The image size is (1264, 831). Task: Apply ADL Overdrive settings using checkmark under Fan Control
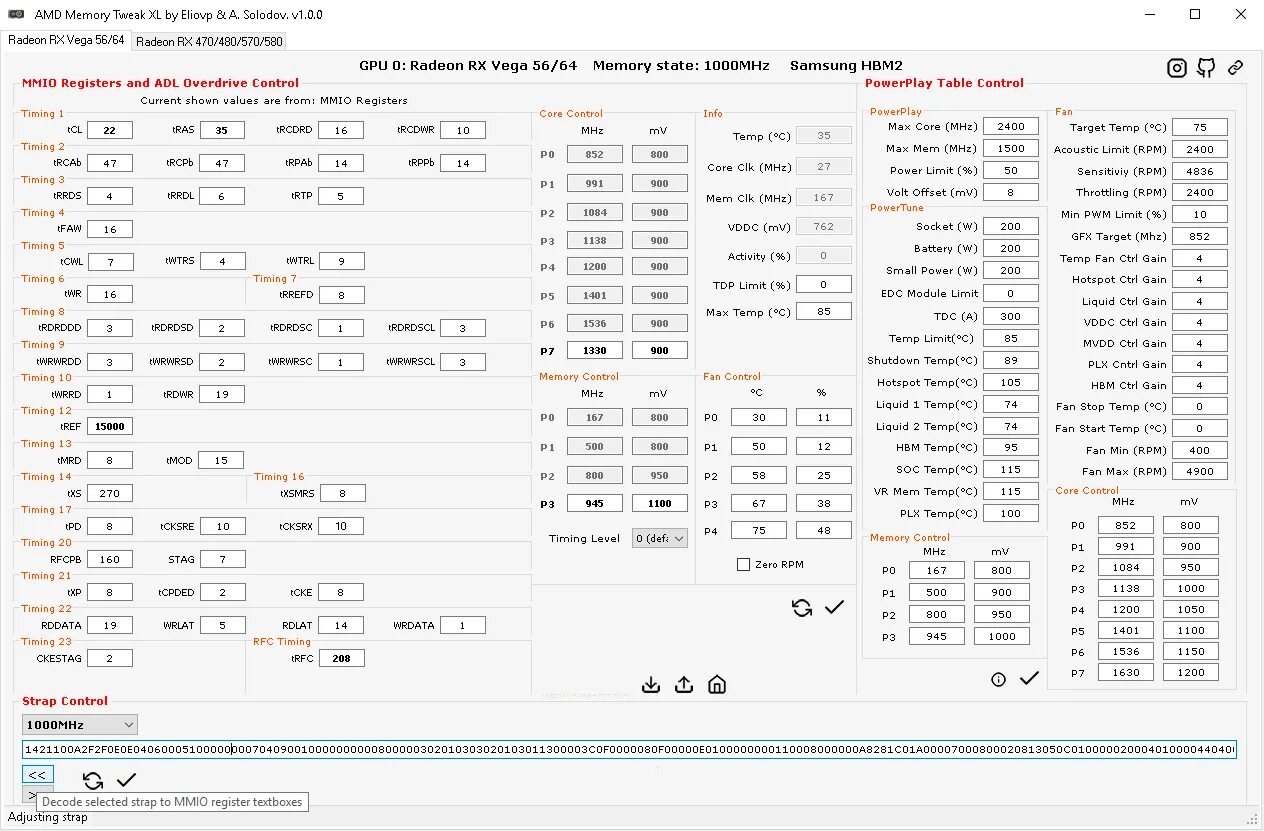click(834, 607)
